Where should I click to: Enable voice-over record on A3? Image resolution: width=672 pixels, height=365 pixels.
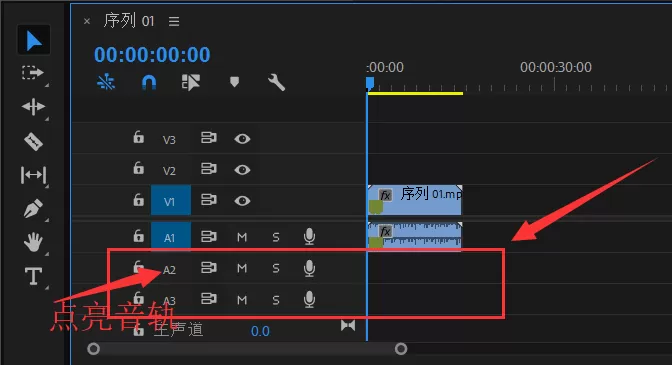pyautogui.click(x=309, y=299)
